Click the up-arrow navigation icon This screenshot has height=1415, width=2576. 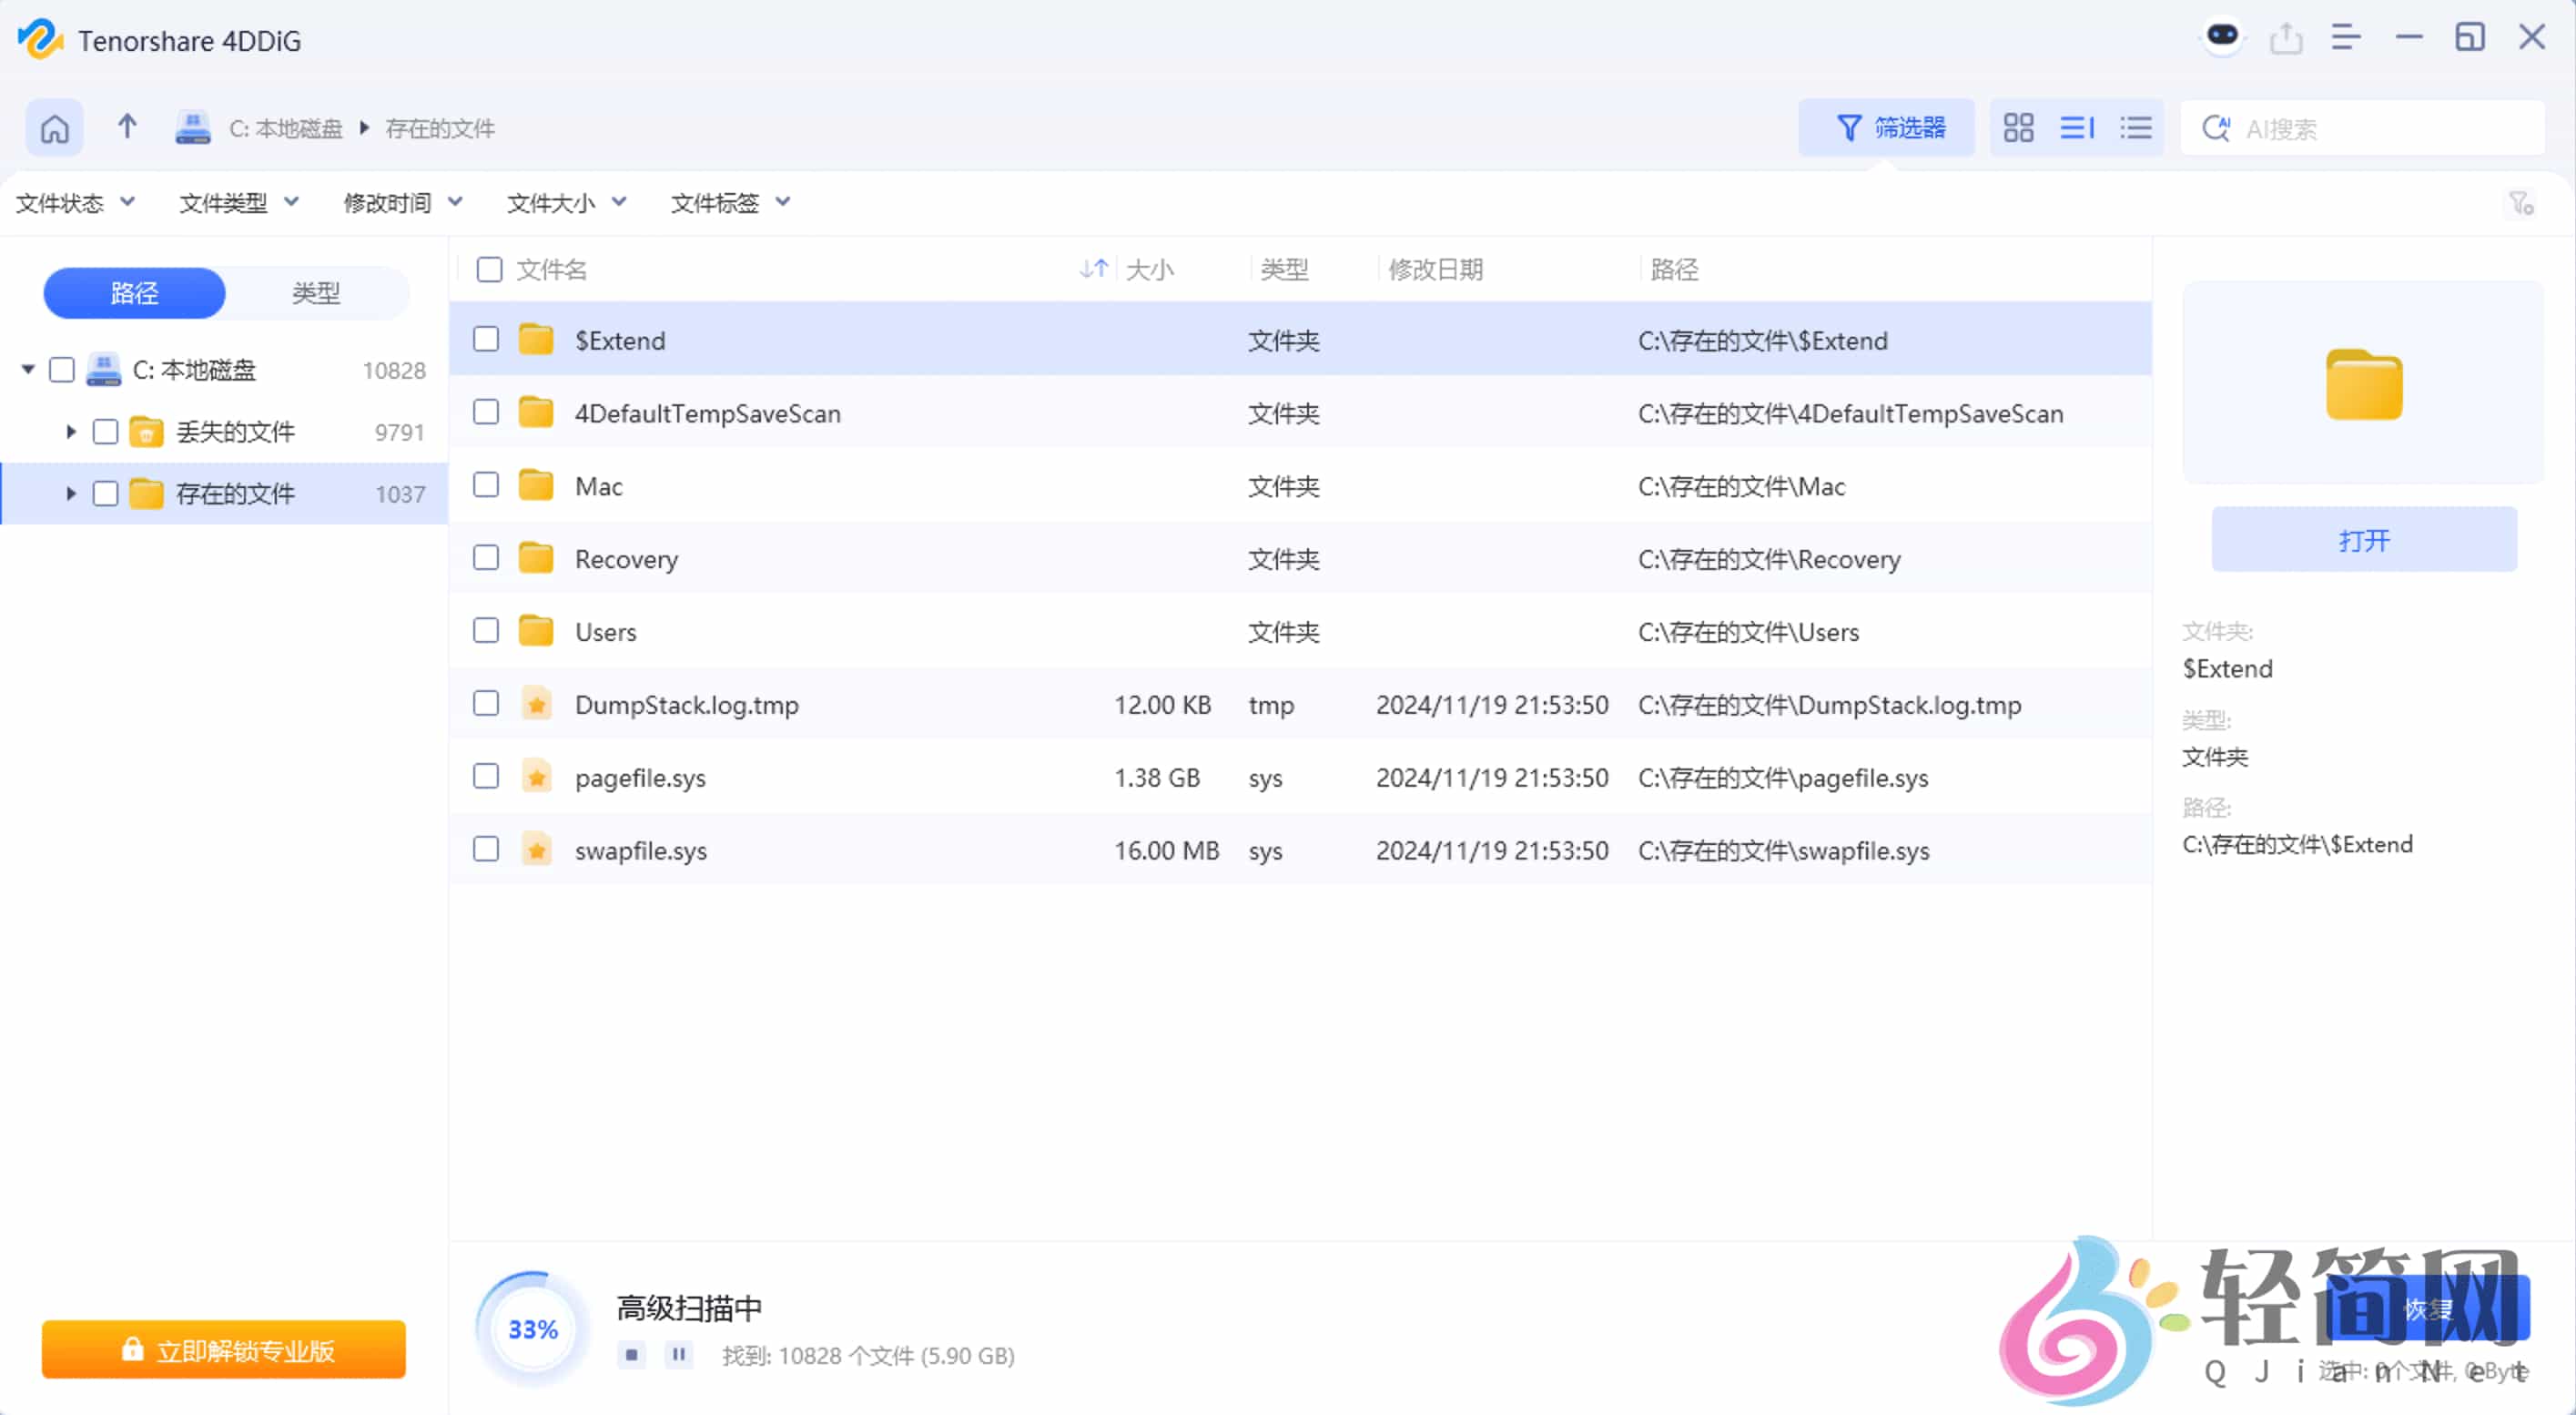pyautogui.click(x=126, y=127)
